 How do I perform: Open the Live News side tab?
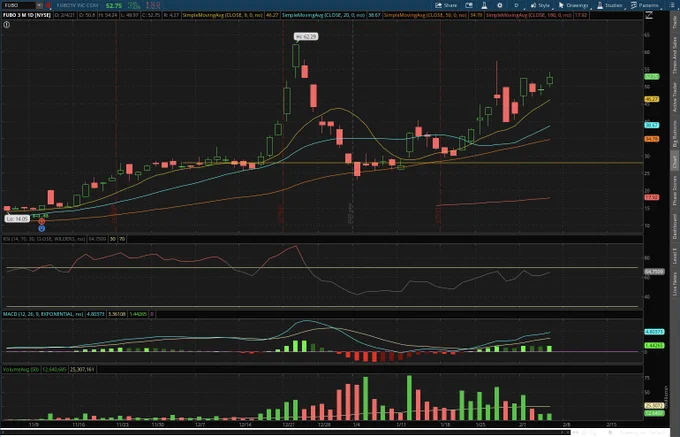[674, 284]
